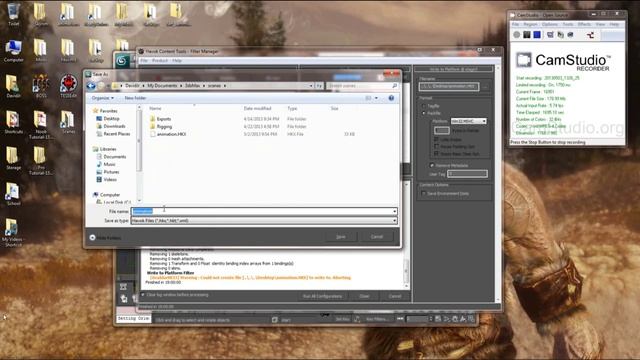The image size is (640, 360).
Task: Cancel the Save As dialog
Action: [x=377, y=237]
